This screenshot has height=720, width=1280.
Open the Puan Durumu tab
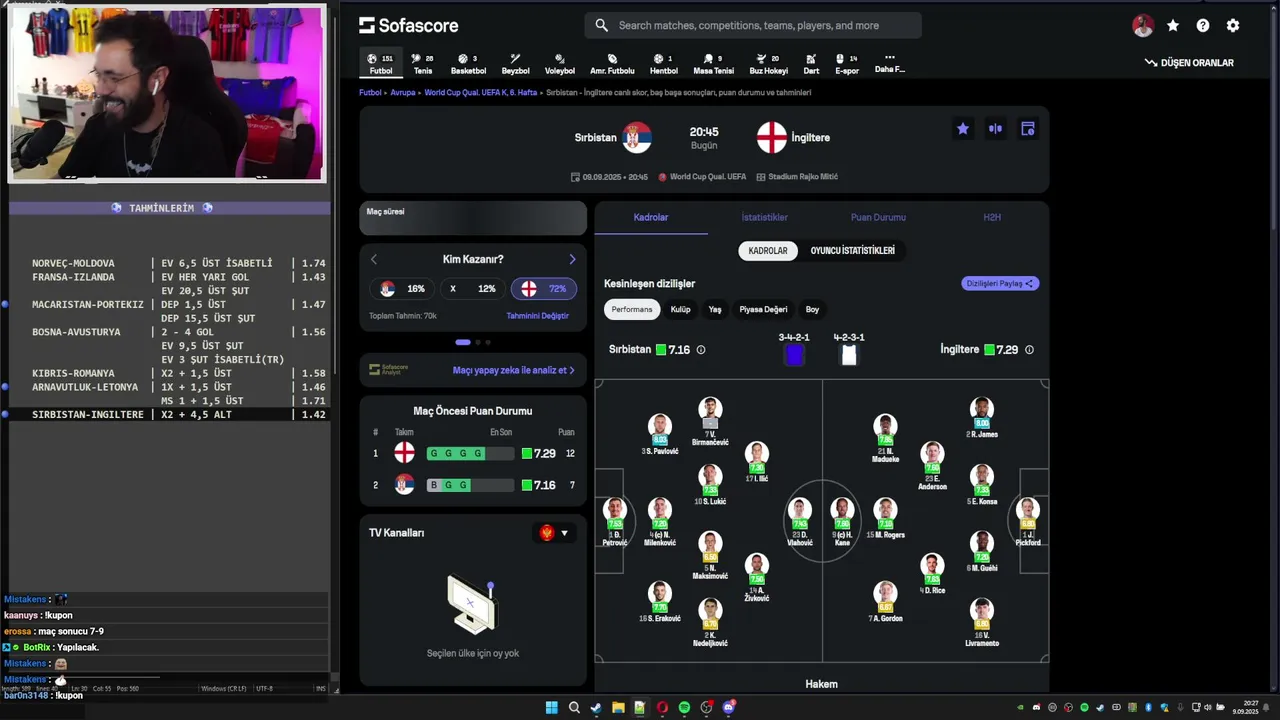click(878, 217)
